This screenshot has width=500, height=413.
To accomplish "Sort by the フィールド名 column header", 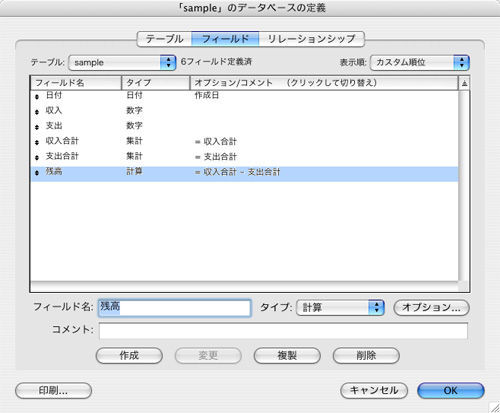I will click(76, 83).
